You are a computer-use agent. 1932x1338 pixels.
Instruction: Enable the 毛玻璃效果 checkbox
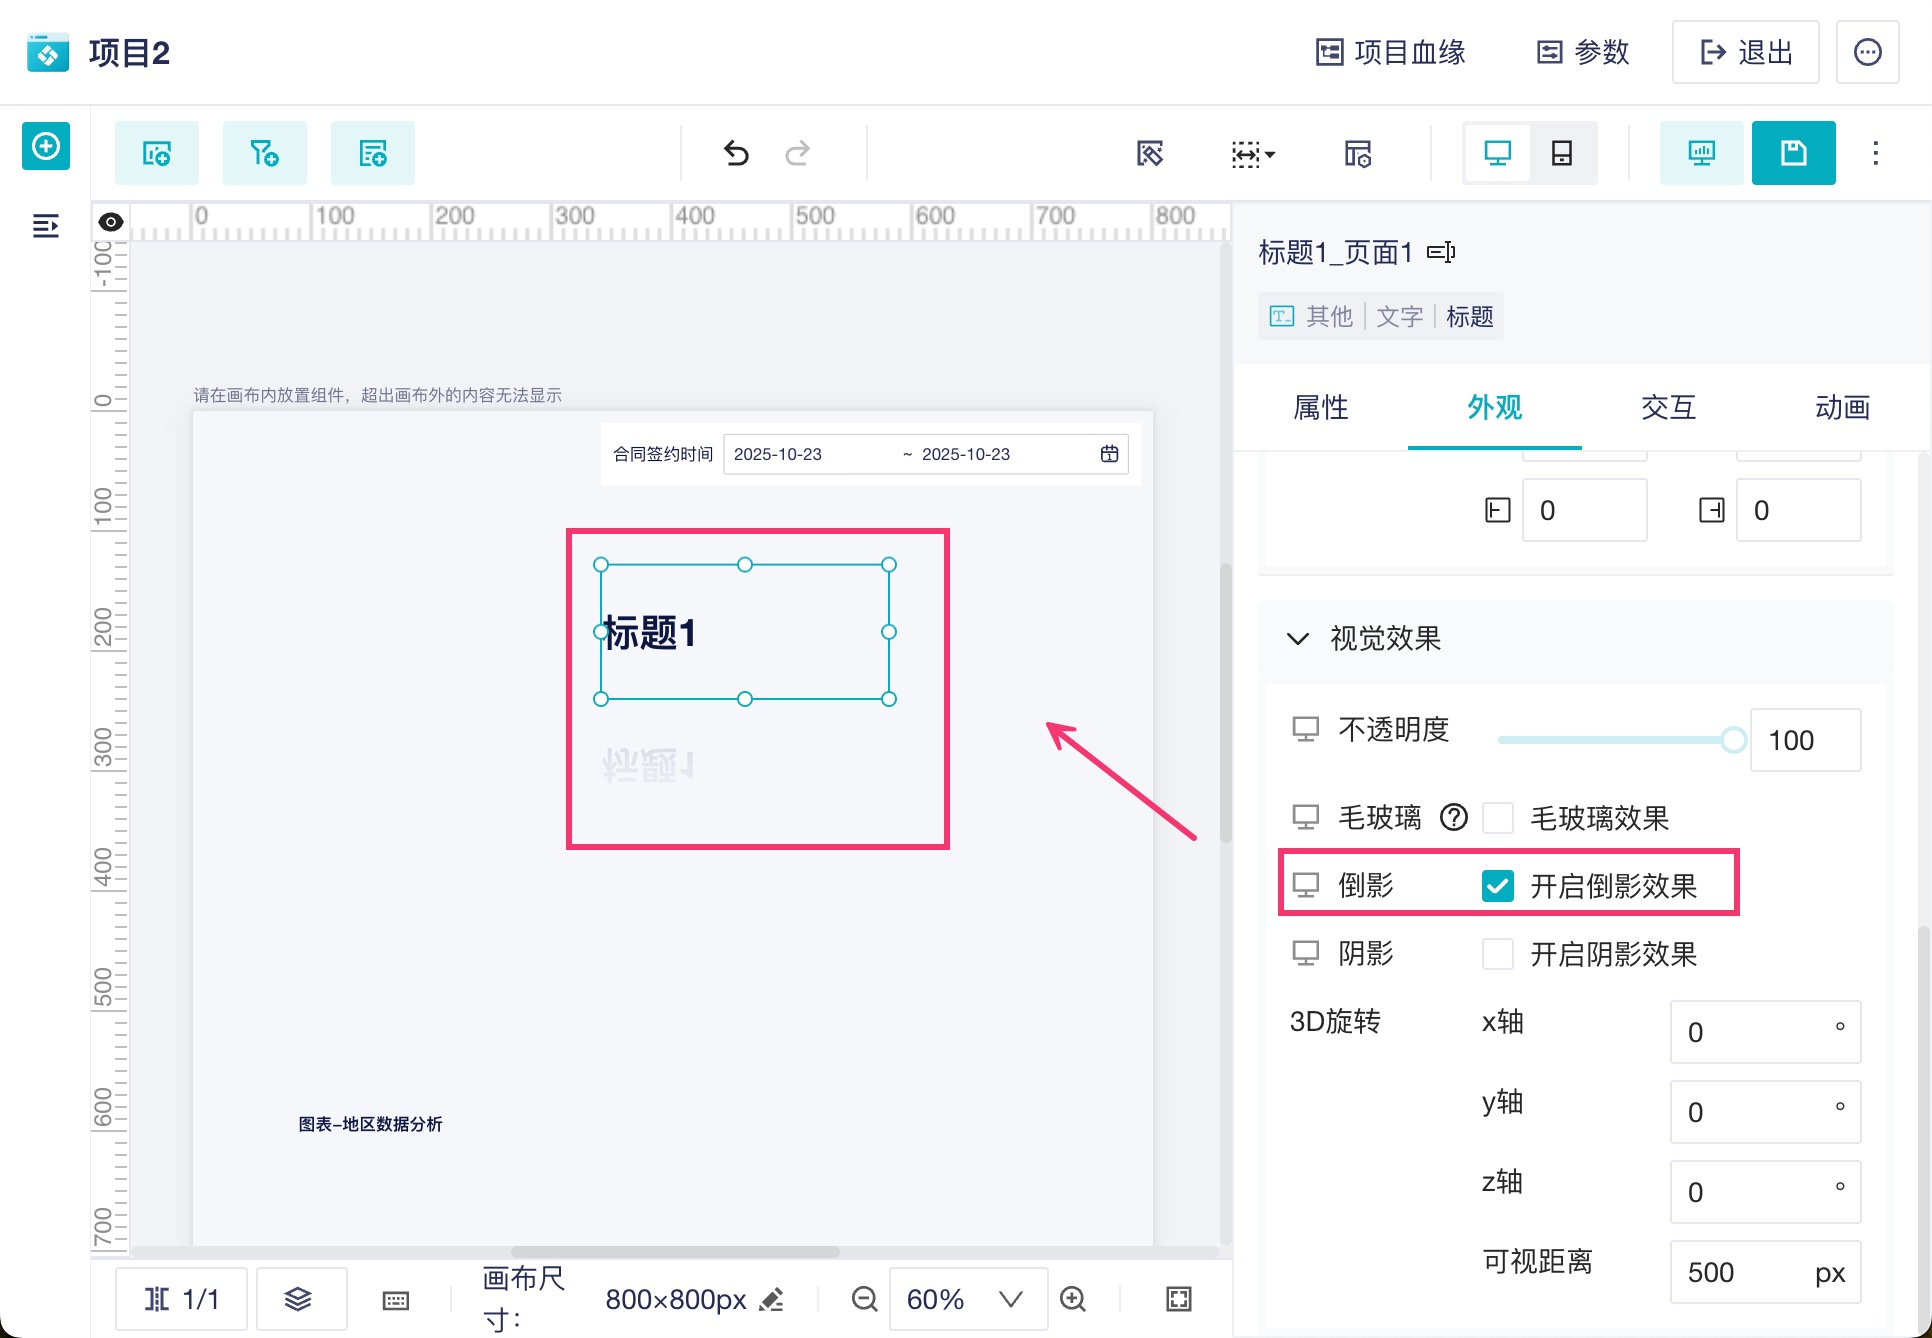pyautogui.click(x=1497, y=818)
